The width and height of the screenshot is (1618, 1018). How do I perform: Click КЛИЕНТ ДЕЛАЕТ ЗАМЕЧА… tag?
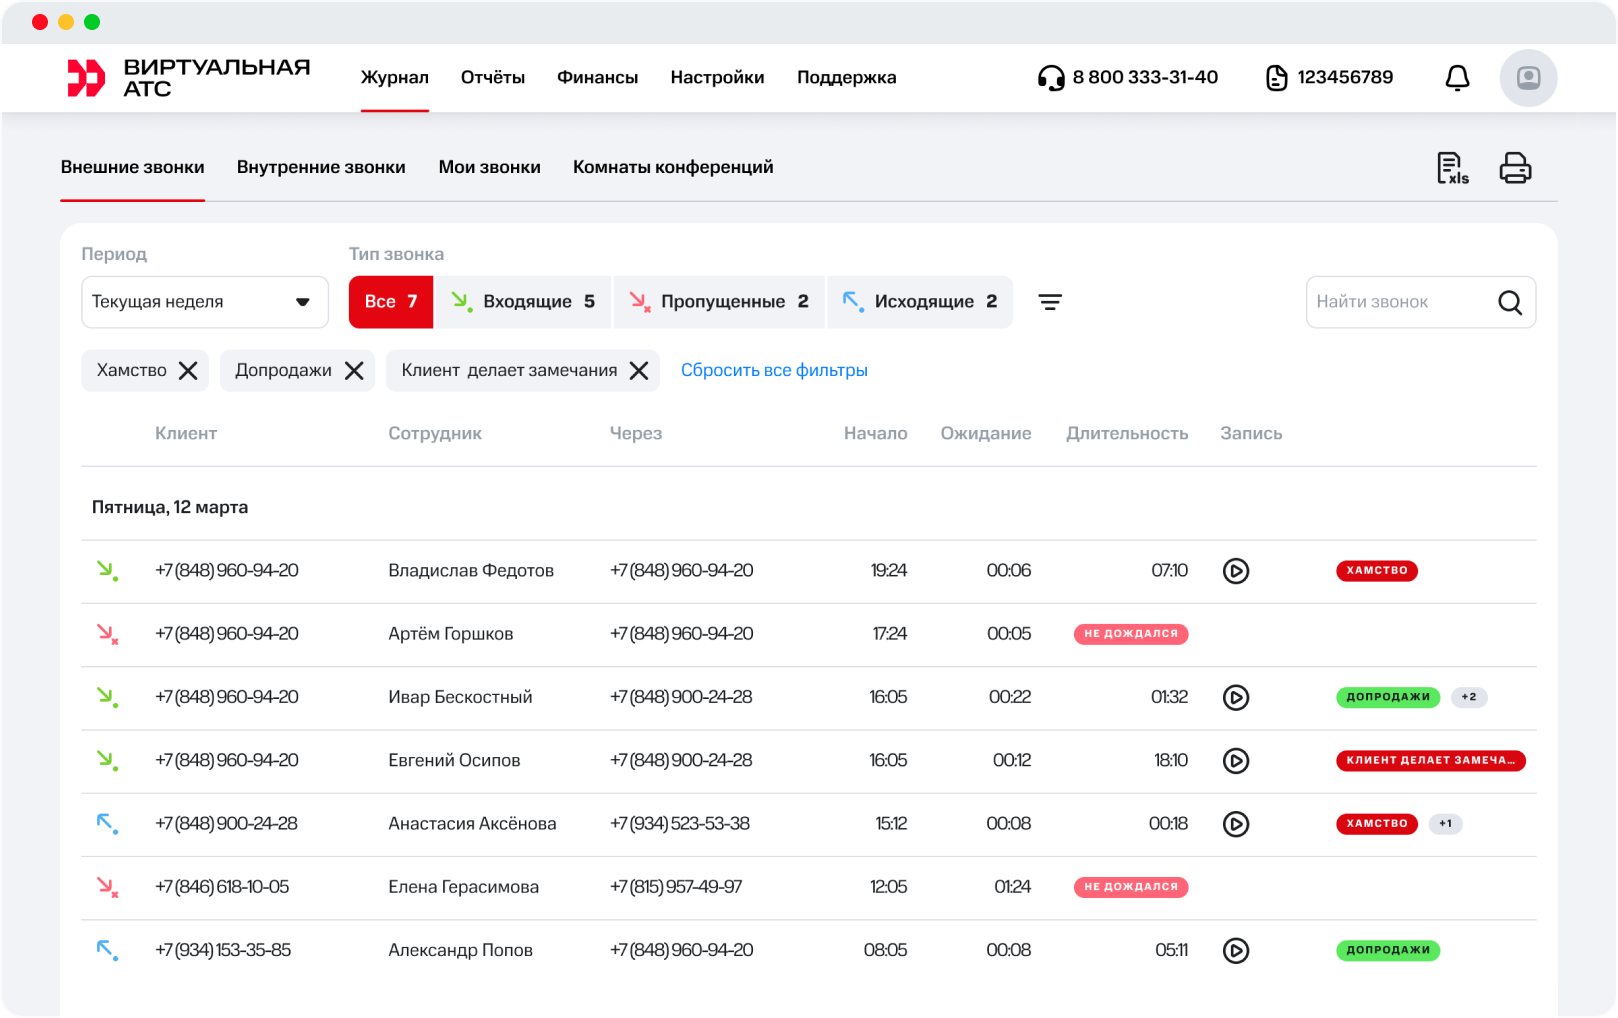tap(1431, 761)
